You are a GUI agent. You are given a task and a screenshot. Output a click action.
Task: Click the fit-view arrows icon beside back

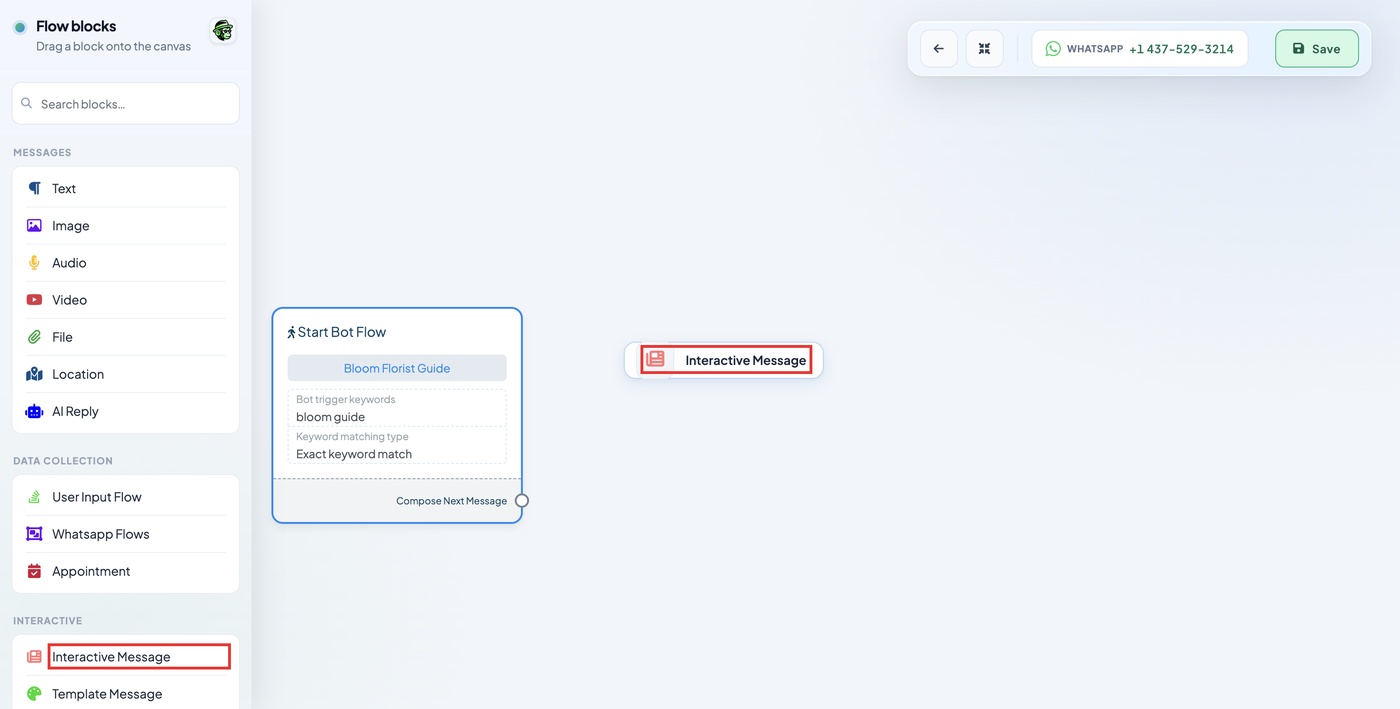click(984, 48)
